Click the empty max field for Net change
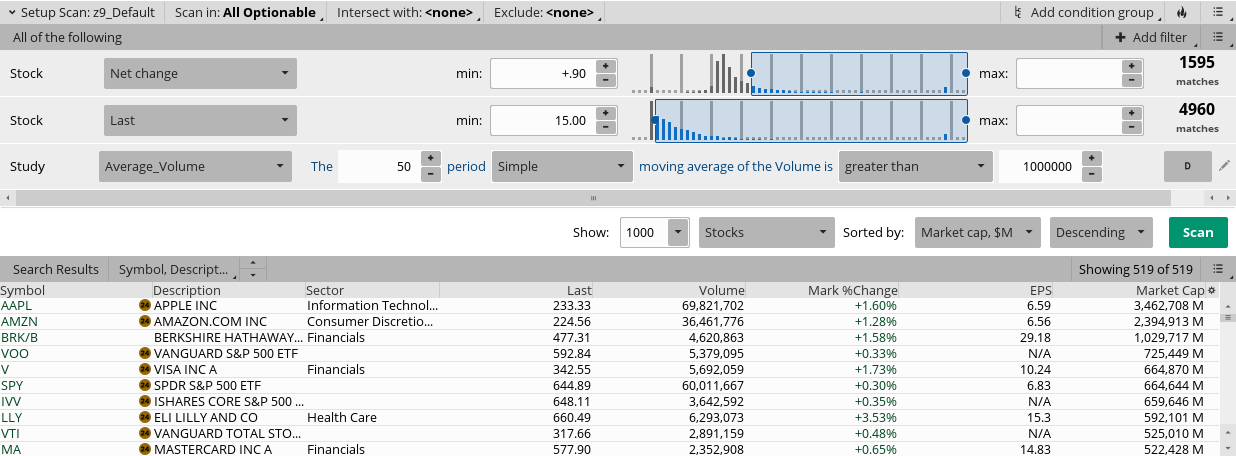The height and width of the screenshot is (456, 1236). click(1069, 74)
